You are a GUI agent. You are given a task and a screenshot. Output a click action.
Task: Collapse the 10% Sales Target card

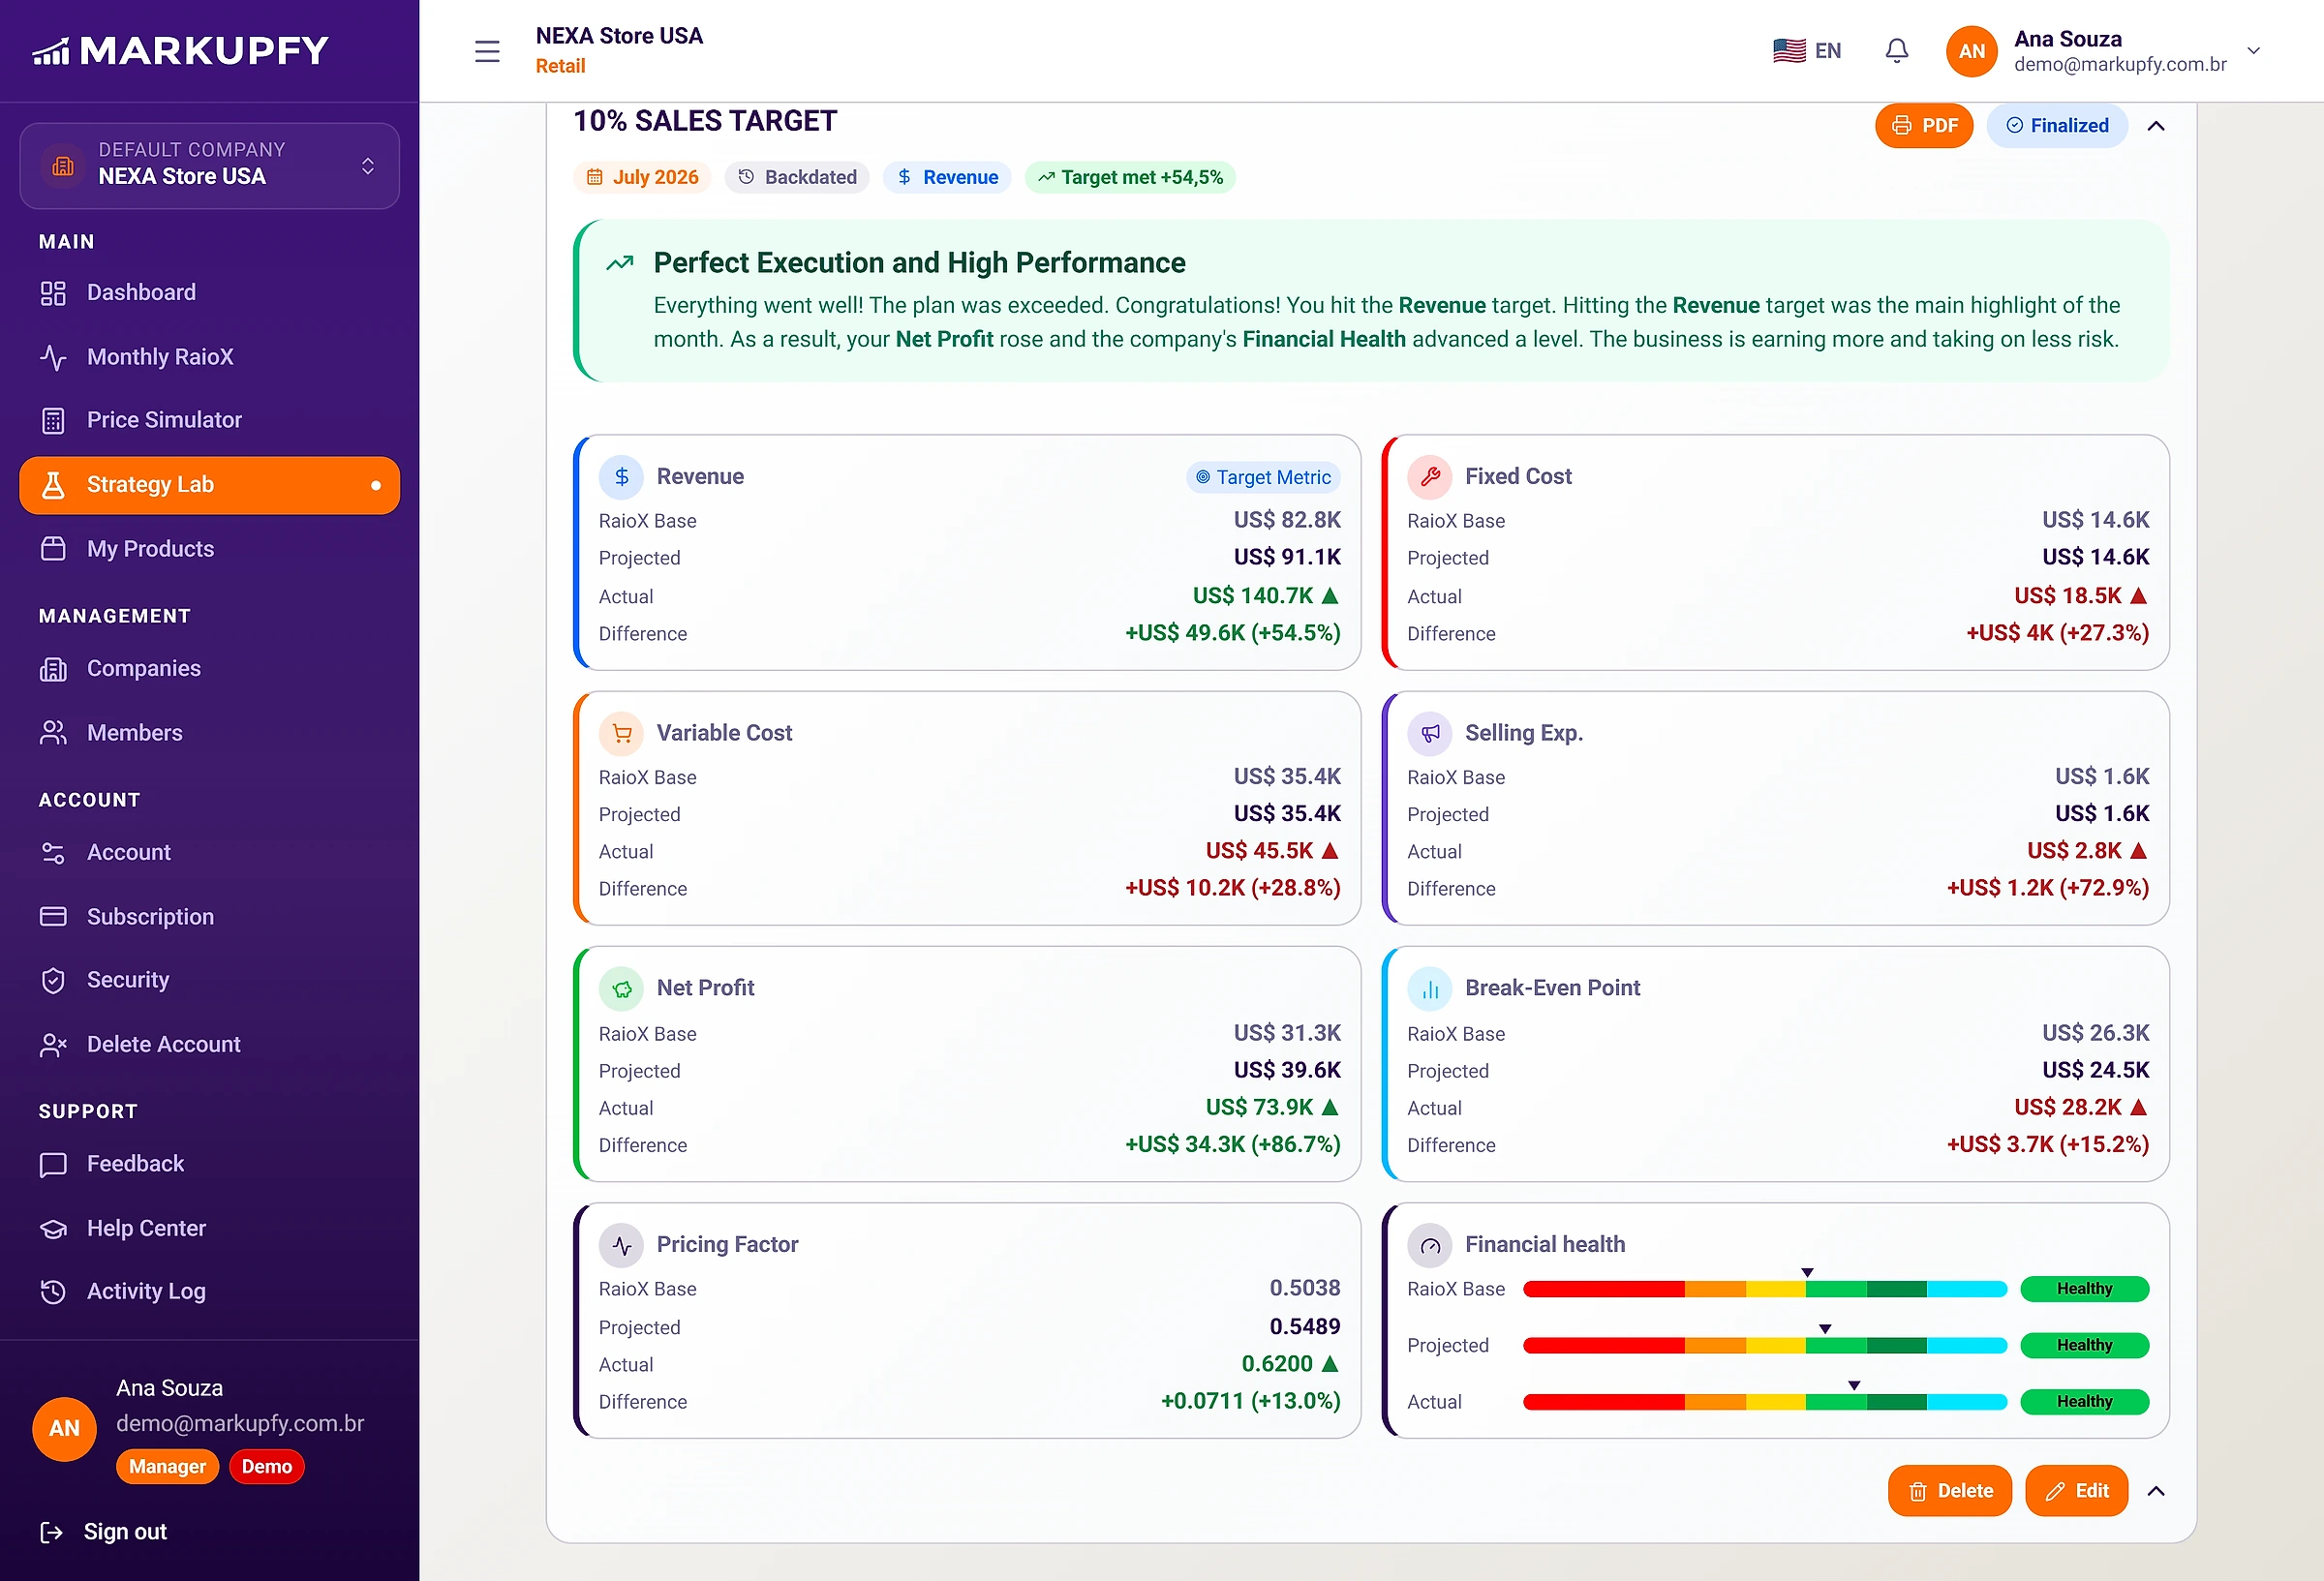pos(2156,126)
